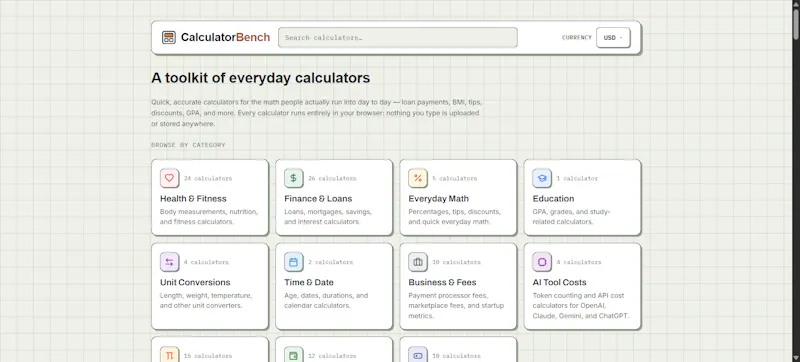Click the Everyday Math description about tips, discounts
This screenshot has height=362, width=800.
click(455, 217)
